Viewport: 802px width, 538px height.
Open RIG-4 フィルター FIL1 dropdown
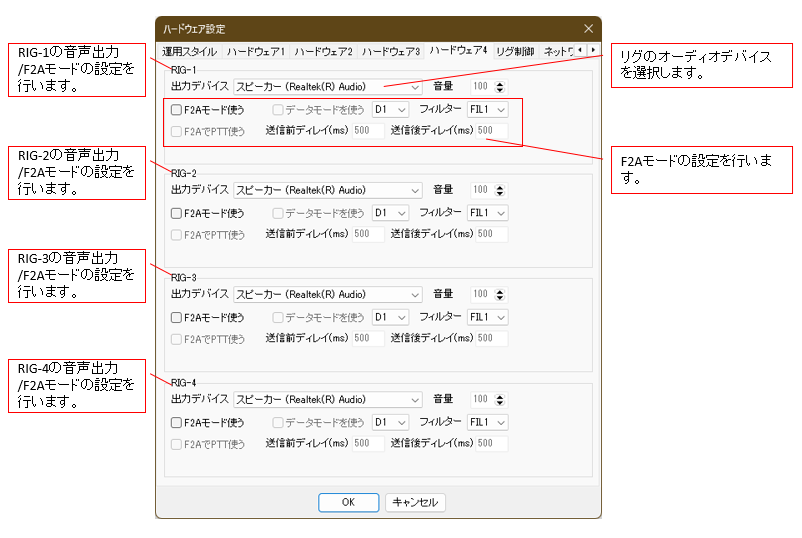pos(487,422)
